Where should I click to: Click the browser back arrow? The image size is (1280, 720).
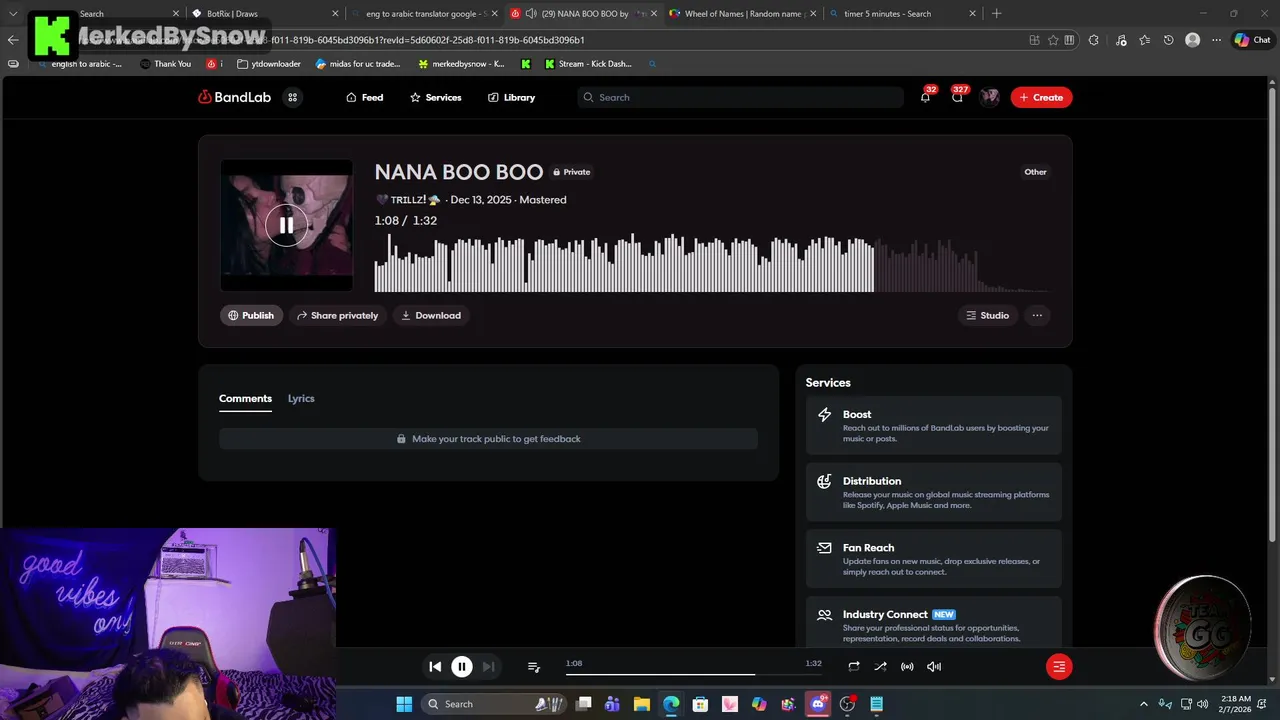pyautogui.click(x=13, y=40)
